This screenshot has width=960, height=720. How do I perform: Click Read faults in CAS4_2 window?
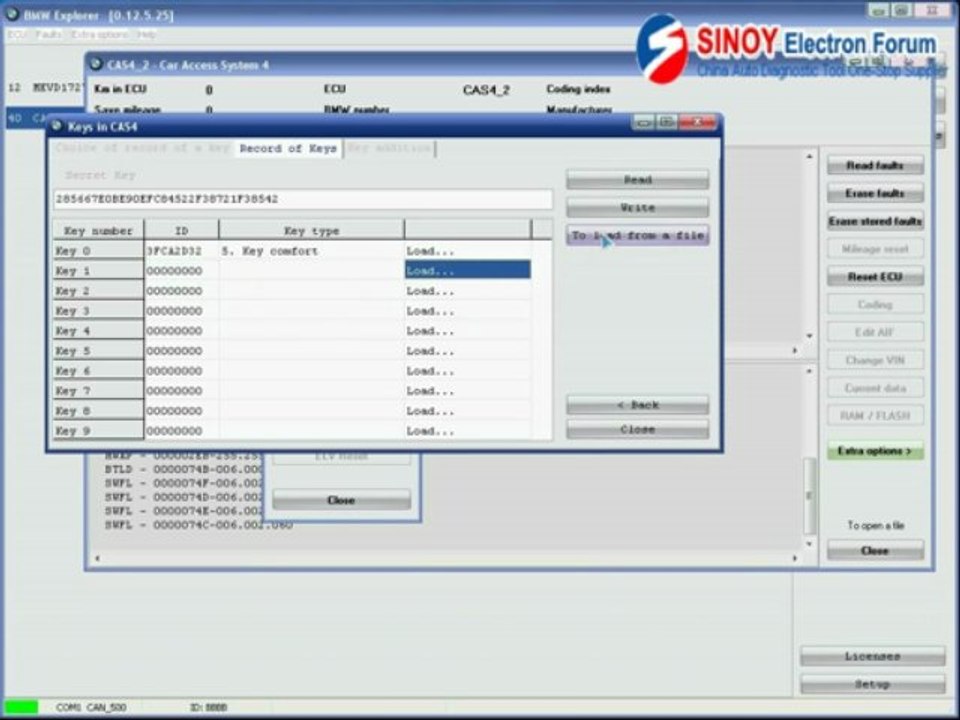875,165
